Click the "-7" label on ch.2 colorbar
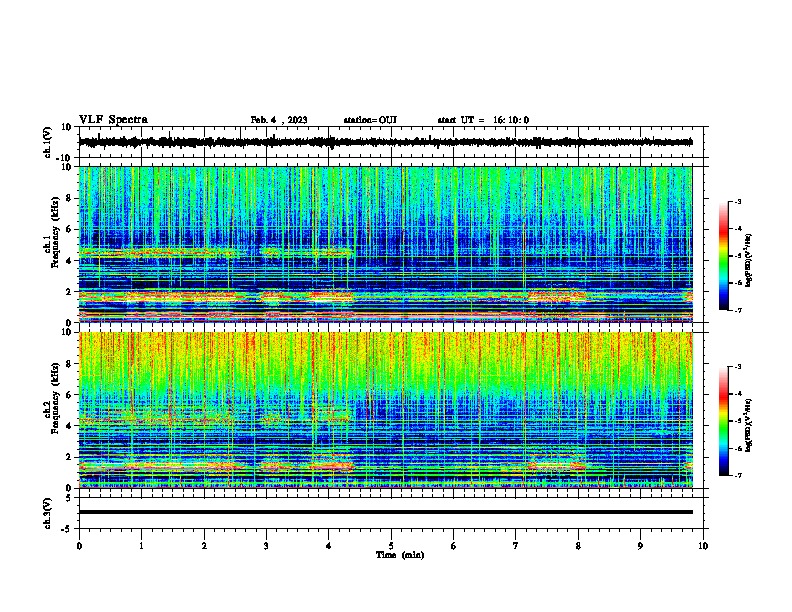The image size is (792, 612). click(737, 475)
